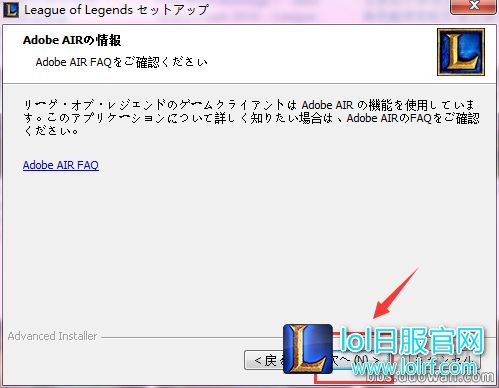Close the League of Legends setup window

click(x=473, y=6)
